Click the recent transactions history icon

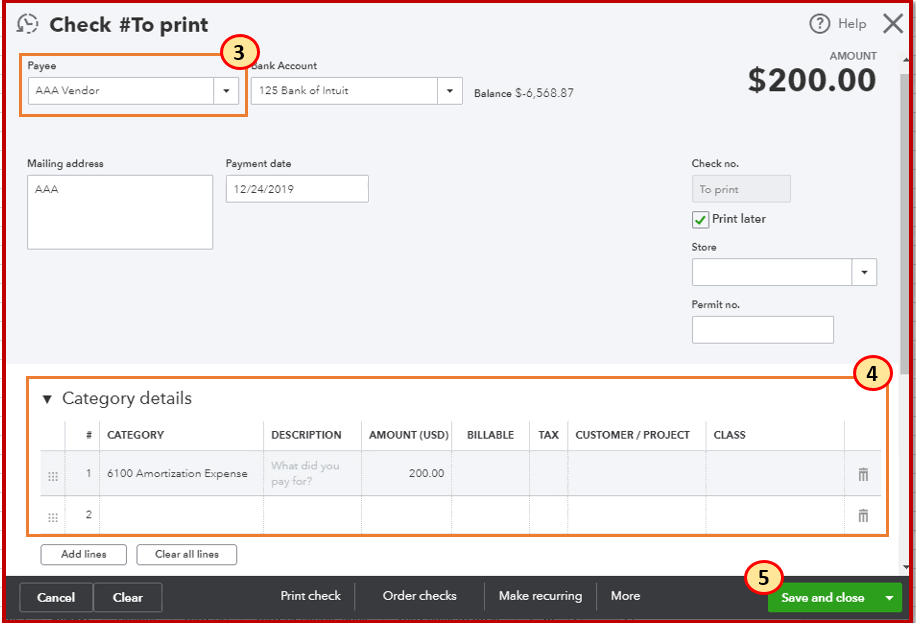28,25
